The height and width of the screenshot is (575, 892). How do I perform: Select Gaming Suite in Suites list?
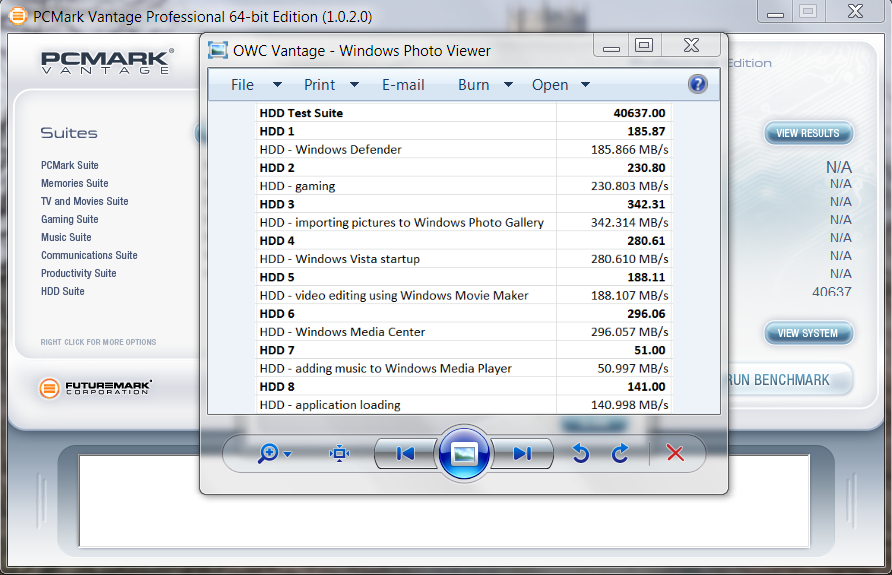69,219
